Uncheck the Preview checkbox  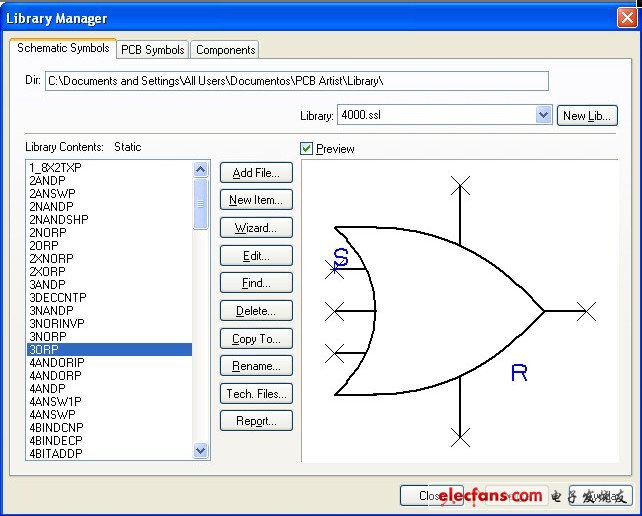click(x=307, y=149)
